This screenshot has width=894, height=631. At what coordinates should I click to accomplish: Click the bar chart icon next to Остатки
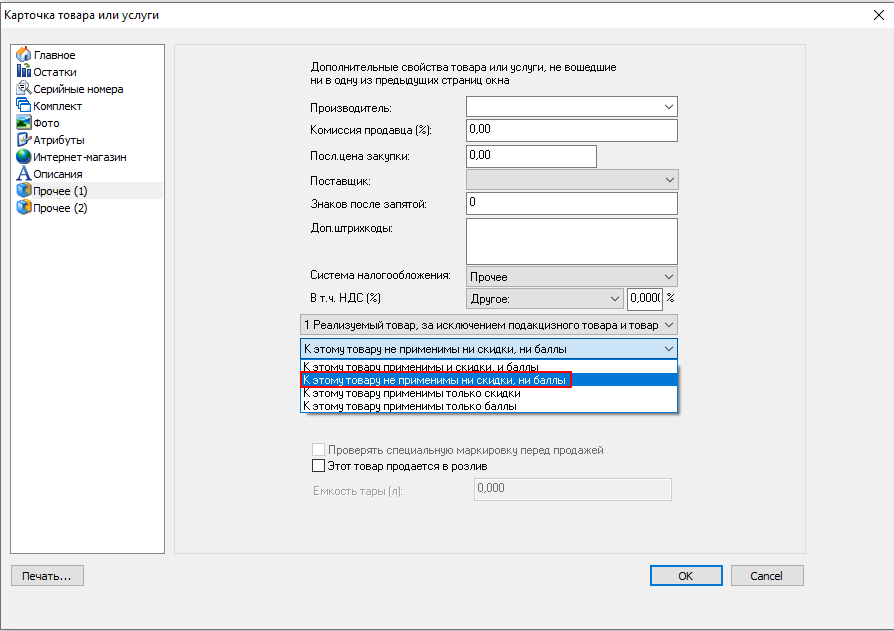pyautogui.click(x=23, y=71)
